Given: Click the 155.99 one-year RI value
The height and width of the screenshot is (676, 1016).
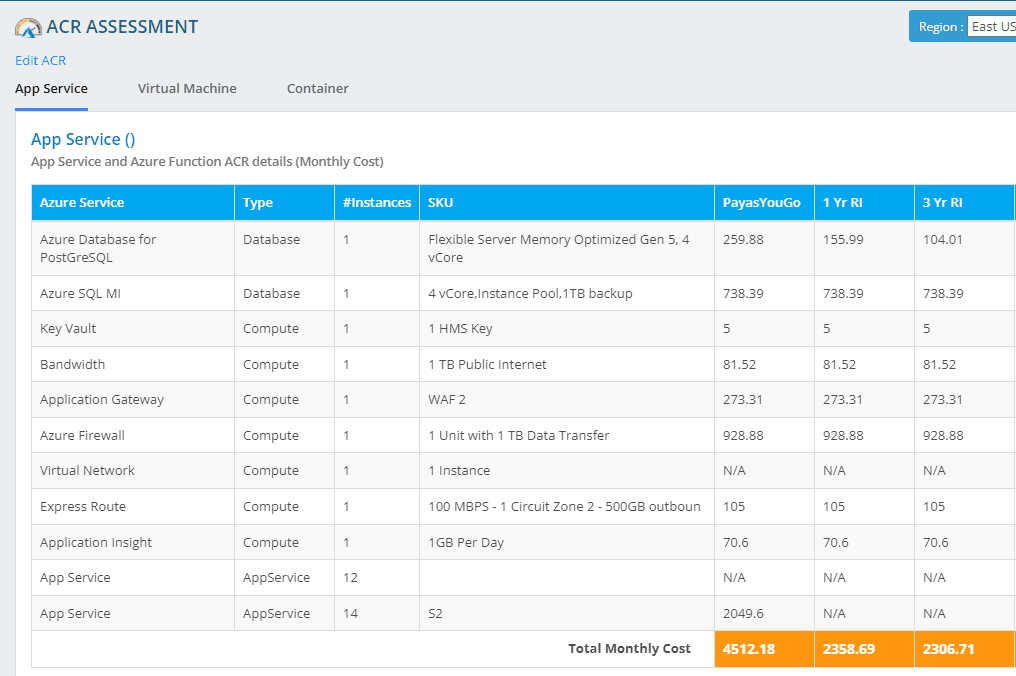Looking at the screenshot, I should click(843, 240).
